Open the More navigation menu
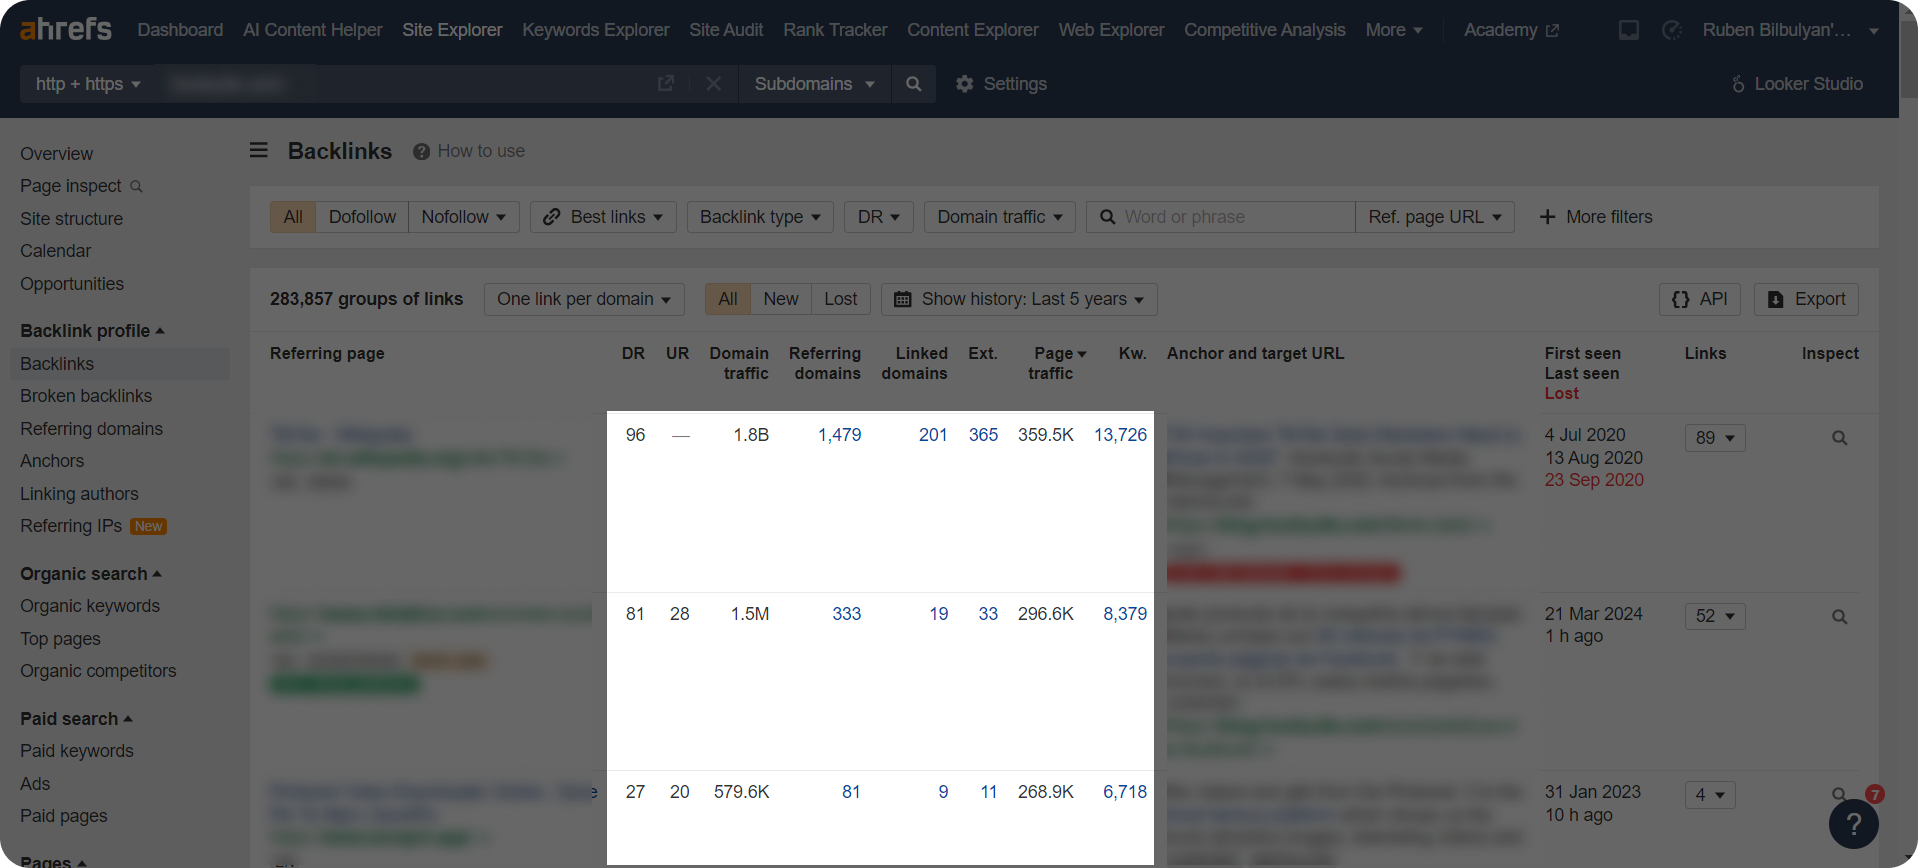1918x868 pixels. point(1394,30)
